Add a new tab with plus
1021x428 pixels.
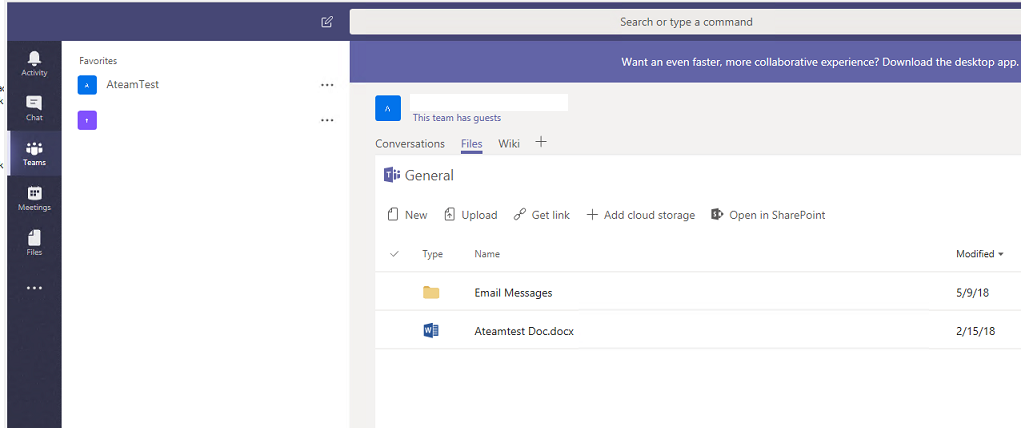[541, 142]
